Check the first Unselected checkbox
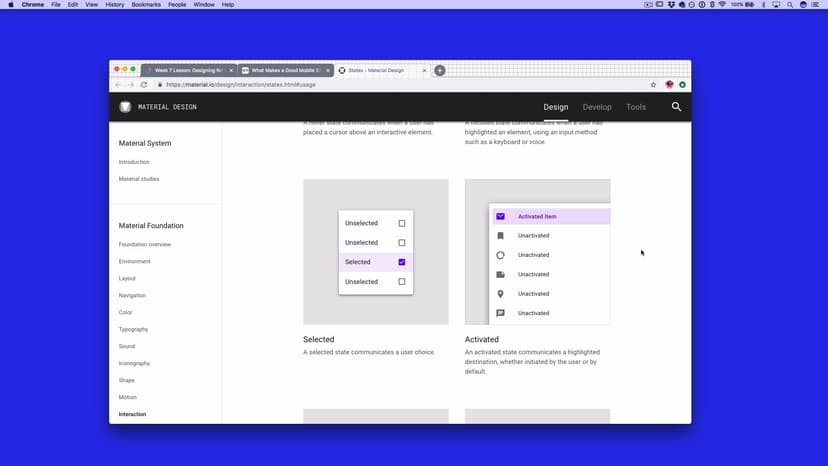Viewport: 828px width, 466px height. pos(402,223)
